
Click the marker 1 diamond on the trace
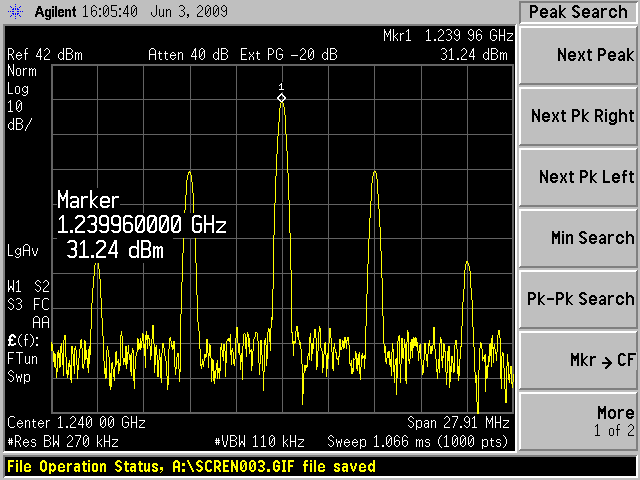click(x=282, y=98)
